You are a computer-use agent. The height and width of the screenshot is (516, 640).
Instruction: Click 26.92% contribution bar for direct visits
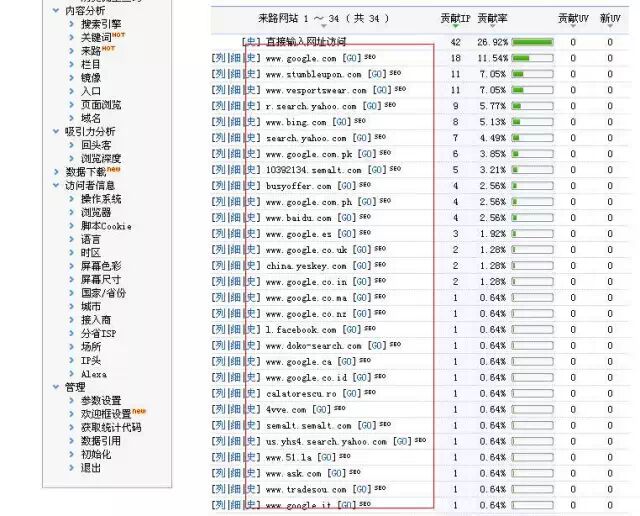[533, 42]
